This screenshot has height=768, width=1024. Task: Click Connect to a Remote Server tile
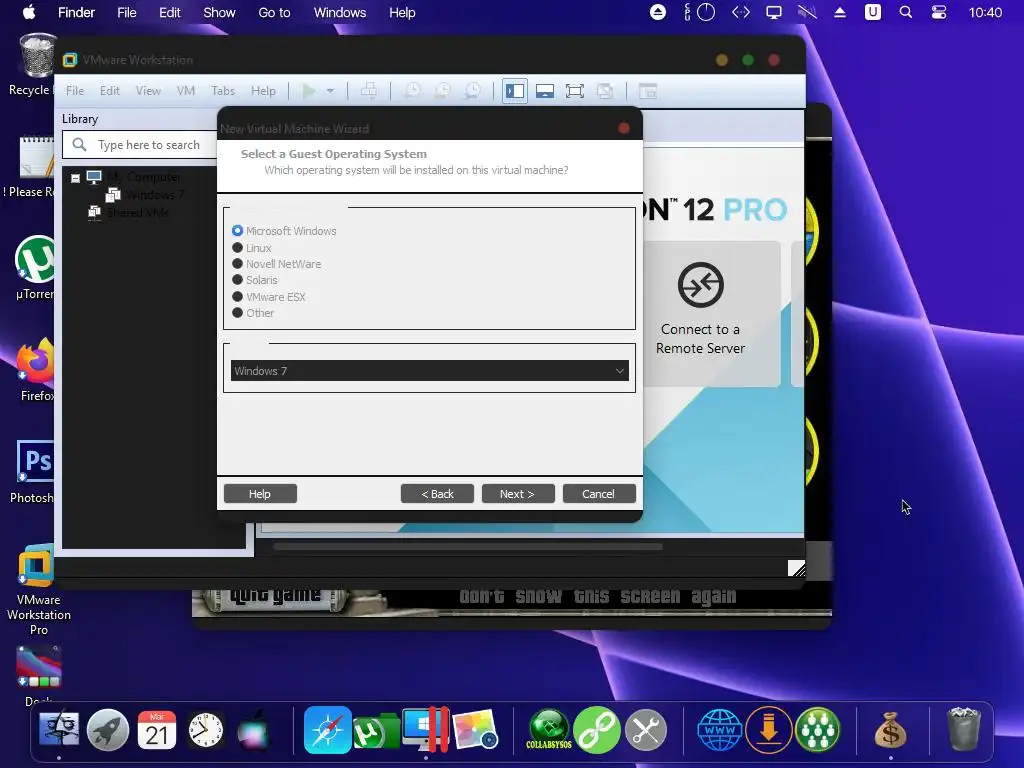point(700,312)
